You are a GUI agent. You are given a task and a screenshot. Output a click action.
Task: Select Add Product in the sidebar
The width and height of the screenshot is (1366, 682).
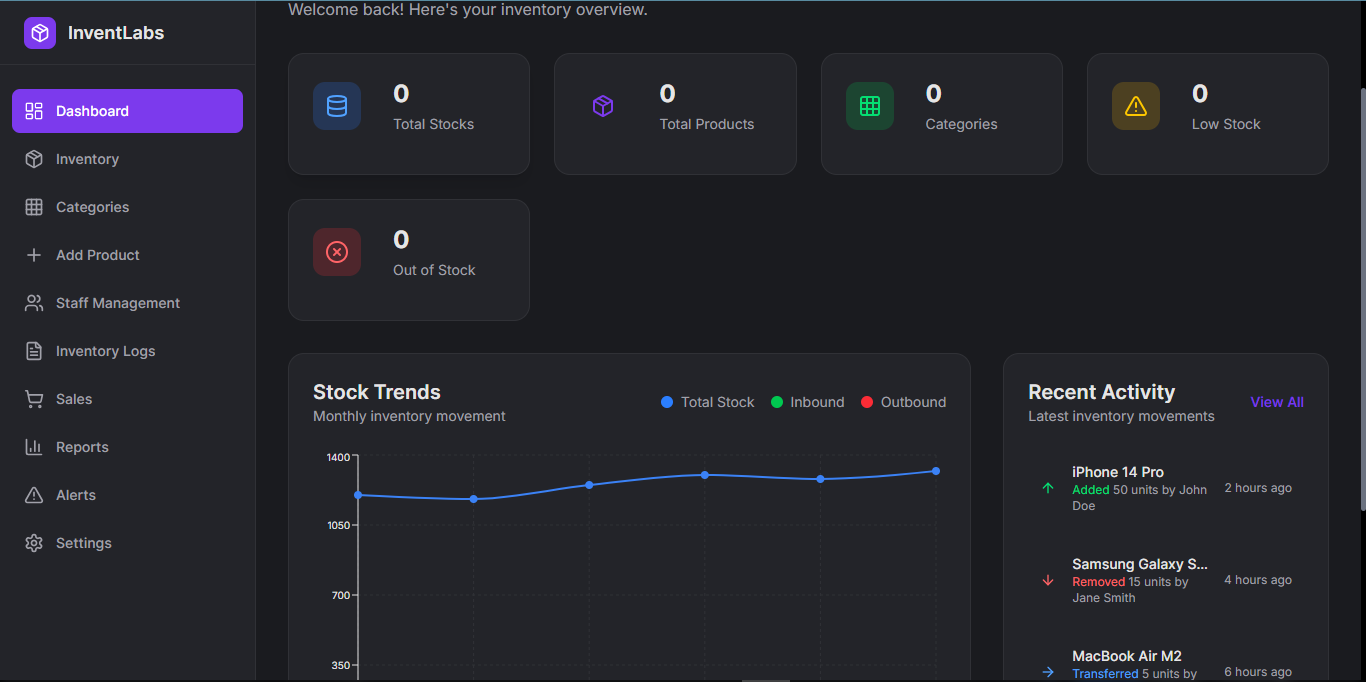[x=97, y=255]
